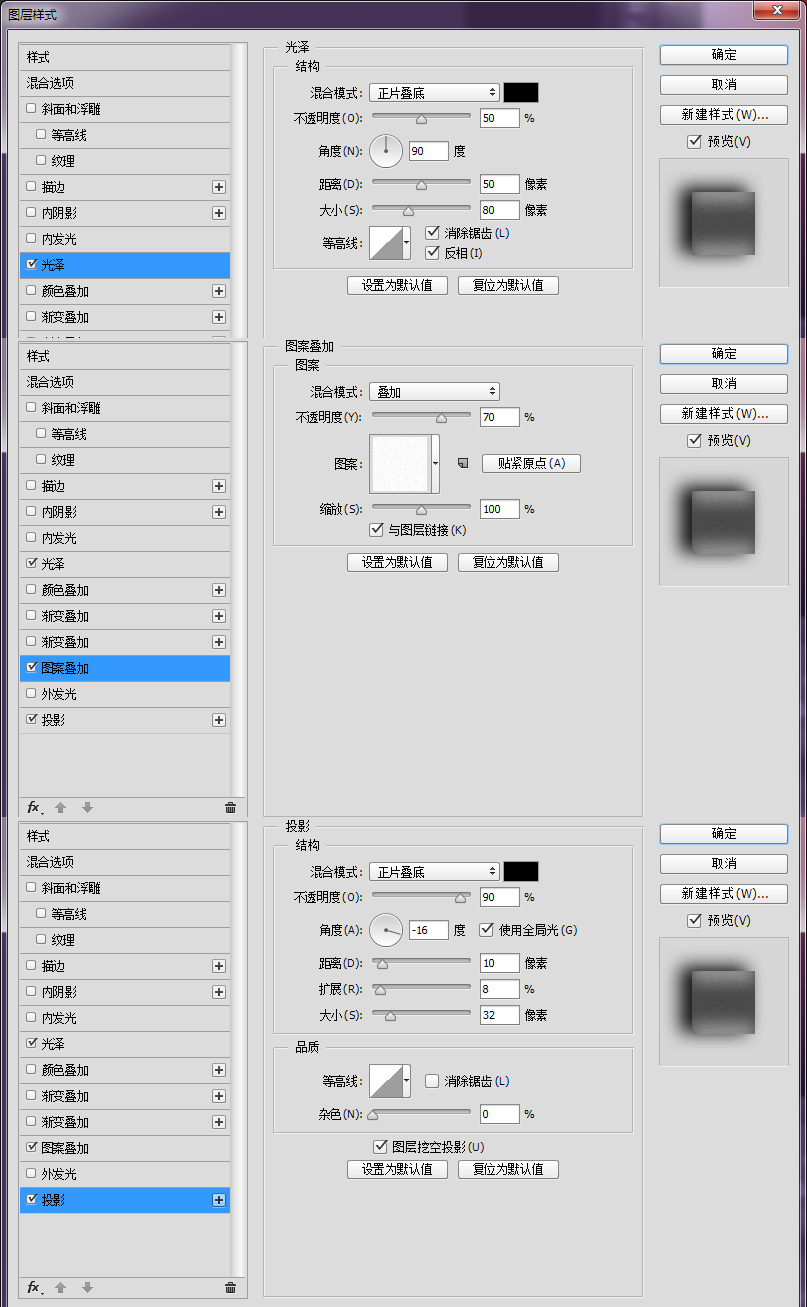Click 复位为默认值 in the 投影 section
Viewport: 807px width, 1307px height.
[508, 1169]
